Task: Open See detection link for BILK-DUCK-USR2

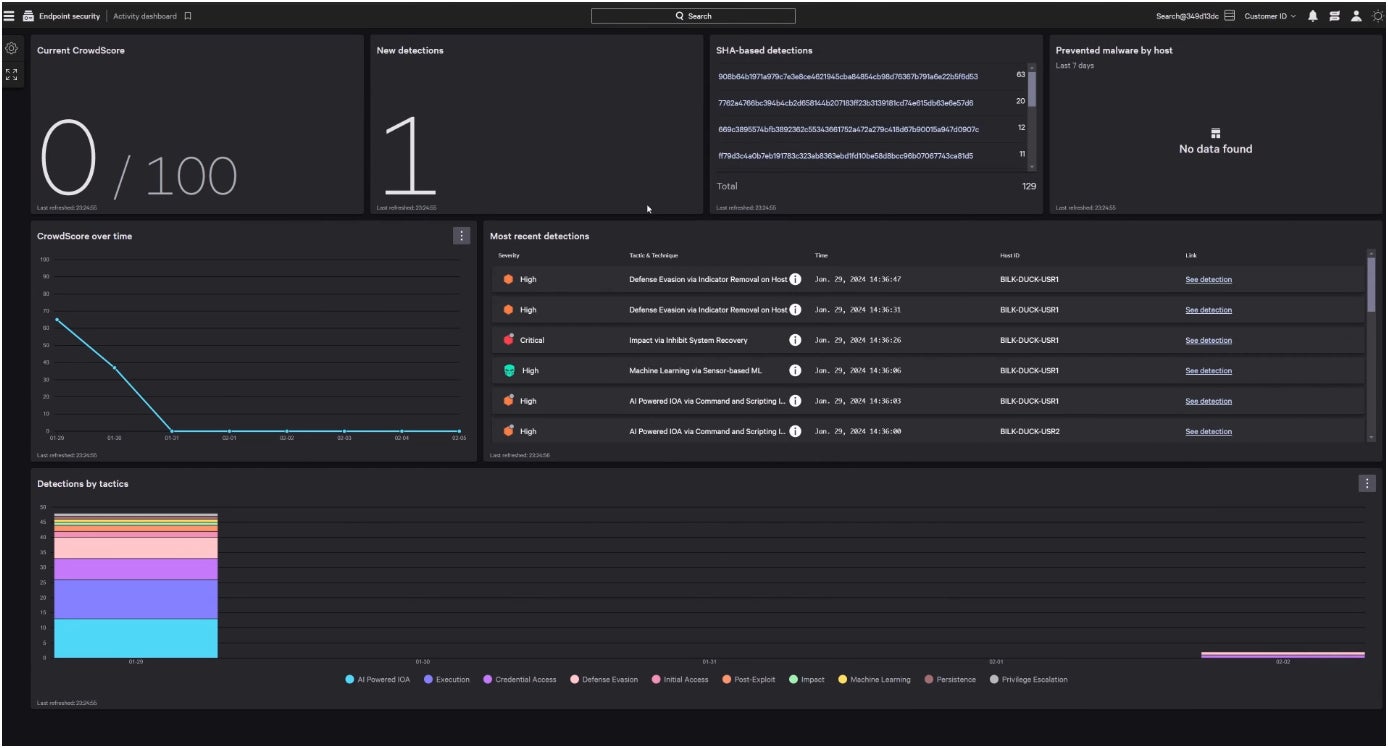Action: click(x=1208, y=432)
